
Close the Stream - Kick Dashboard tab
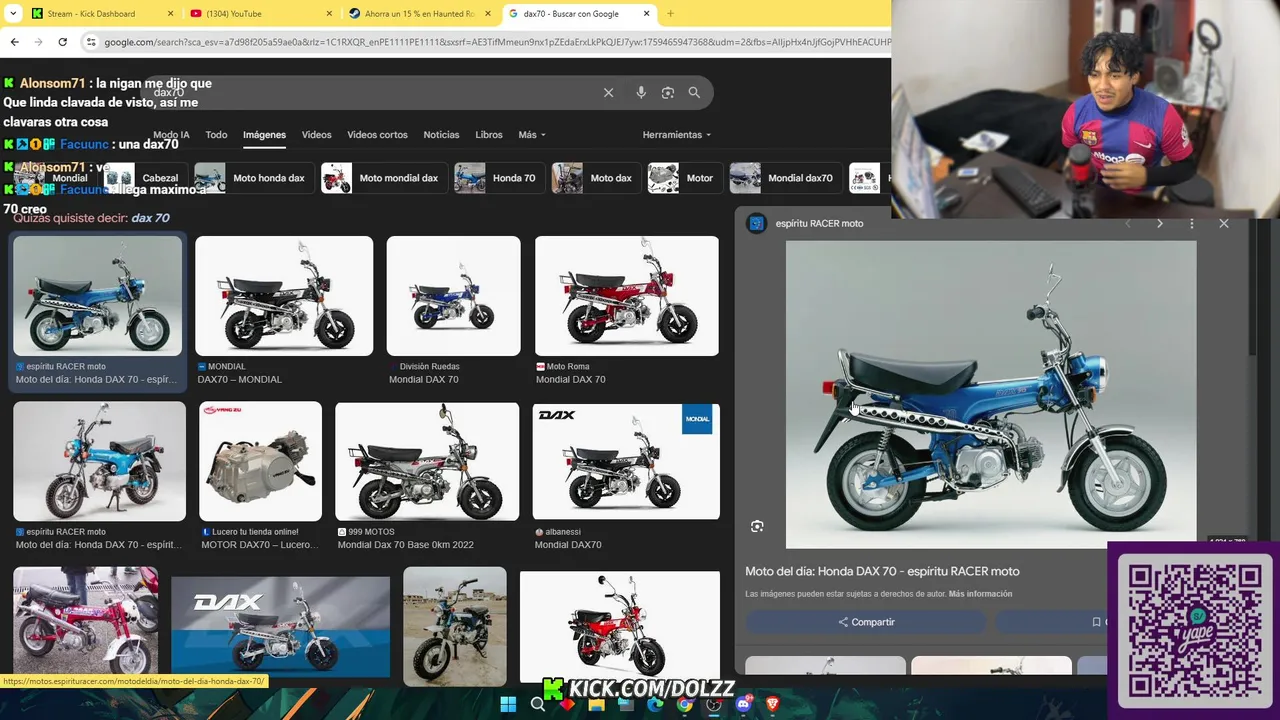coord(169,14)
